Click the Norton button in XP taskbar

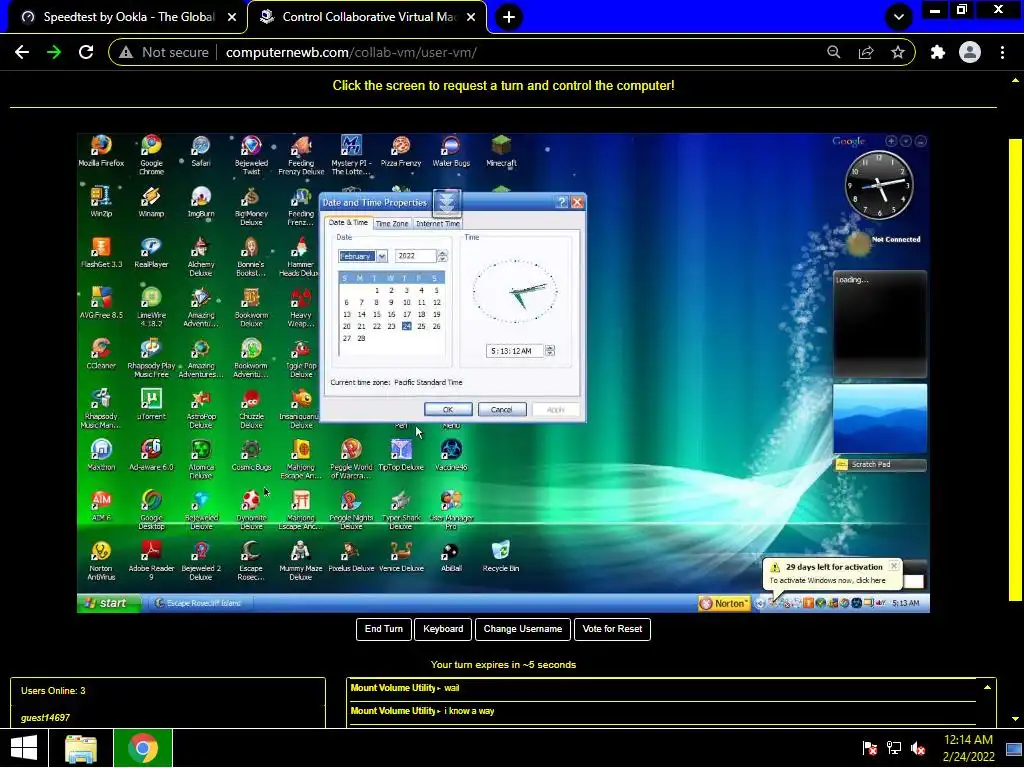pyautogui.click(x=724, y=603)
